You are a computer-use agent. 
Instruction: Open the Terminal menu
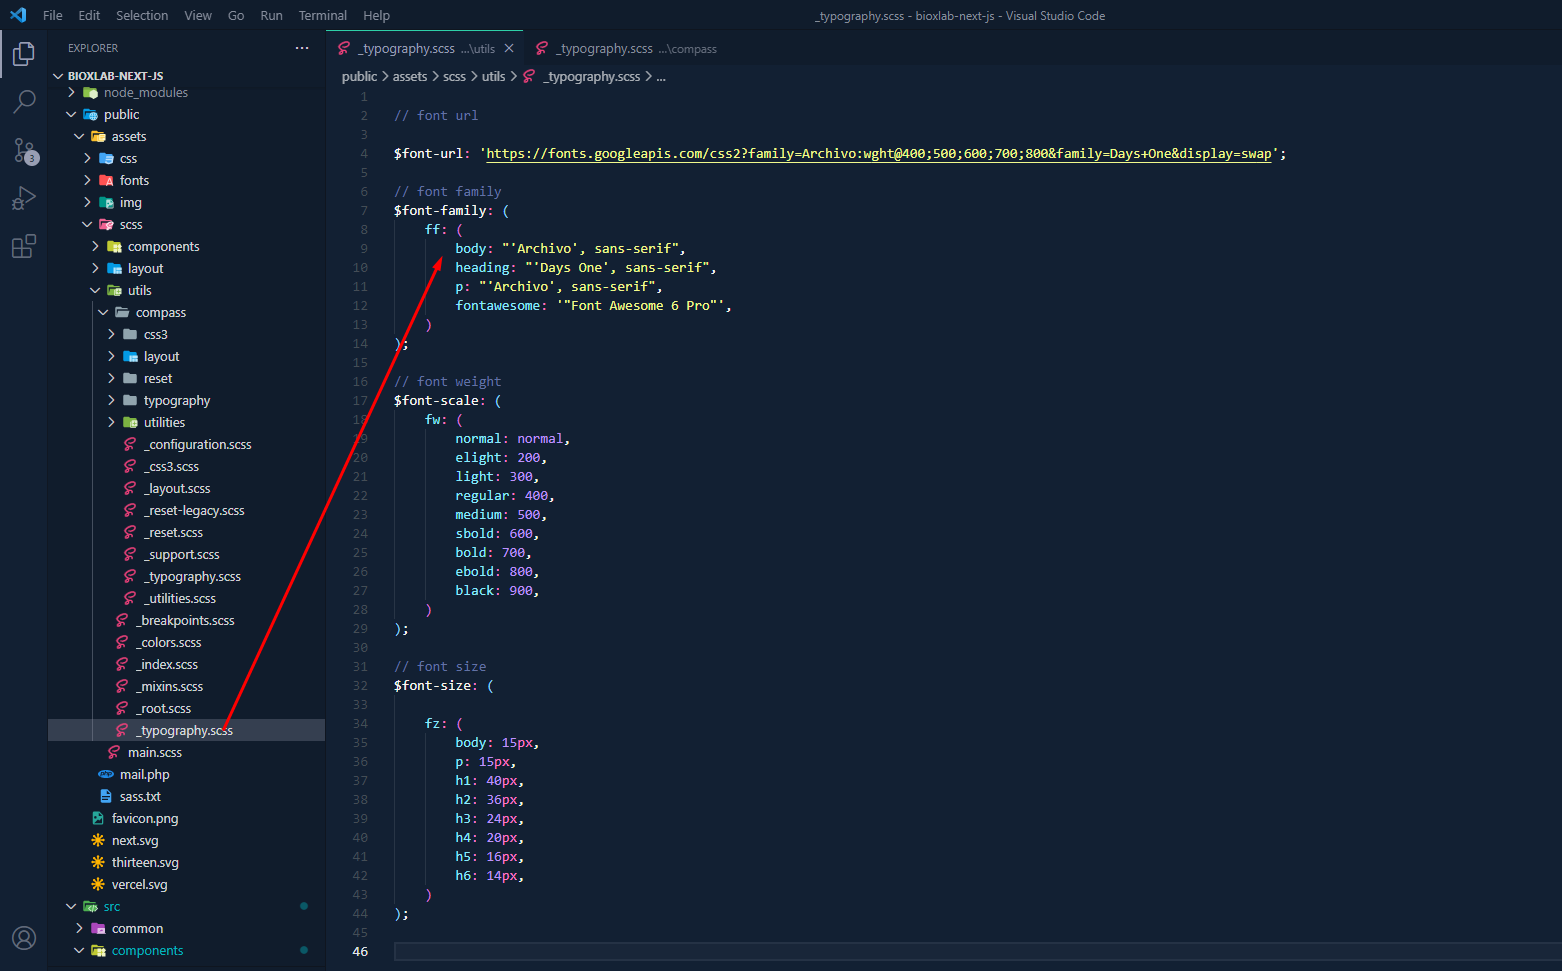pos(322,16)
